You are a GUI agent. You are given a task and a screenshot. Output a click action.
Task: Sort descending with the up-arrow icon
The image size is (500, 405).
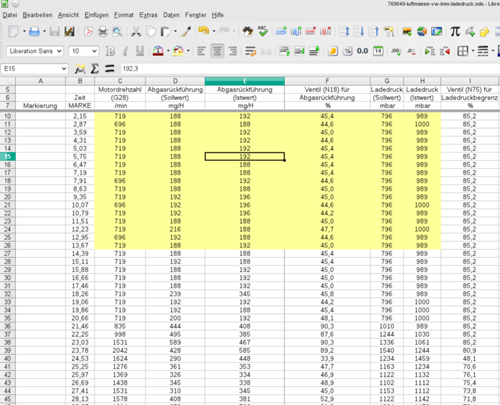[374, 32]
